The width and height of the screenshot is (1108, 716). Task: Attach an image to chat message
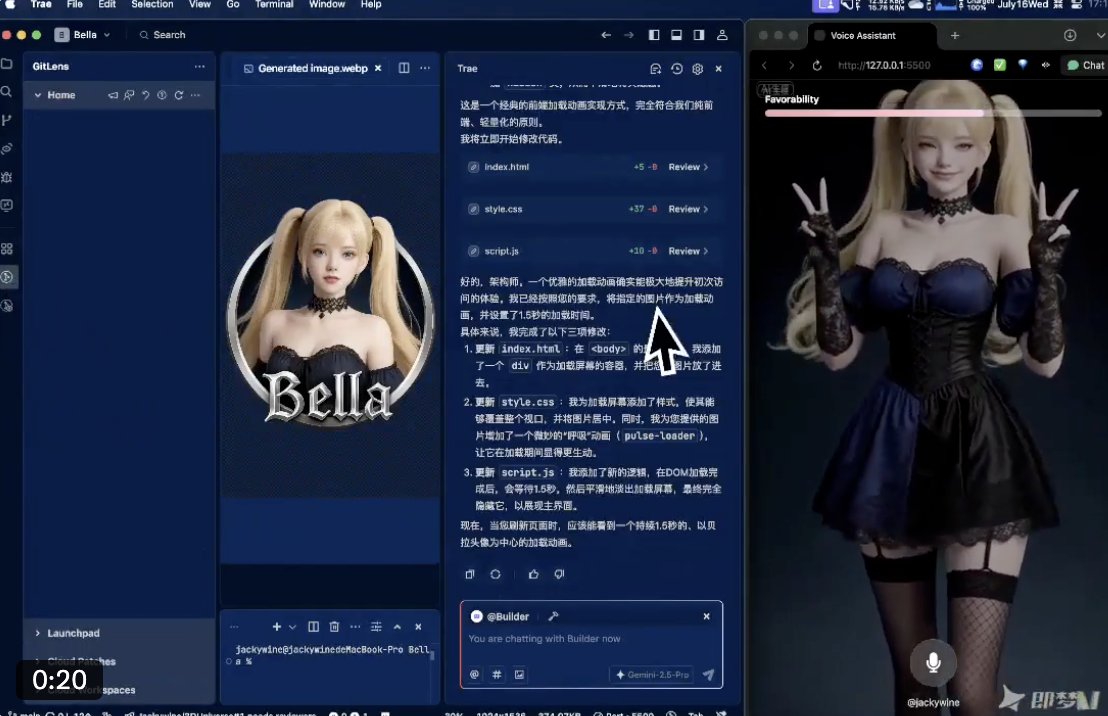[x=519, y=674]
